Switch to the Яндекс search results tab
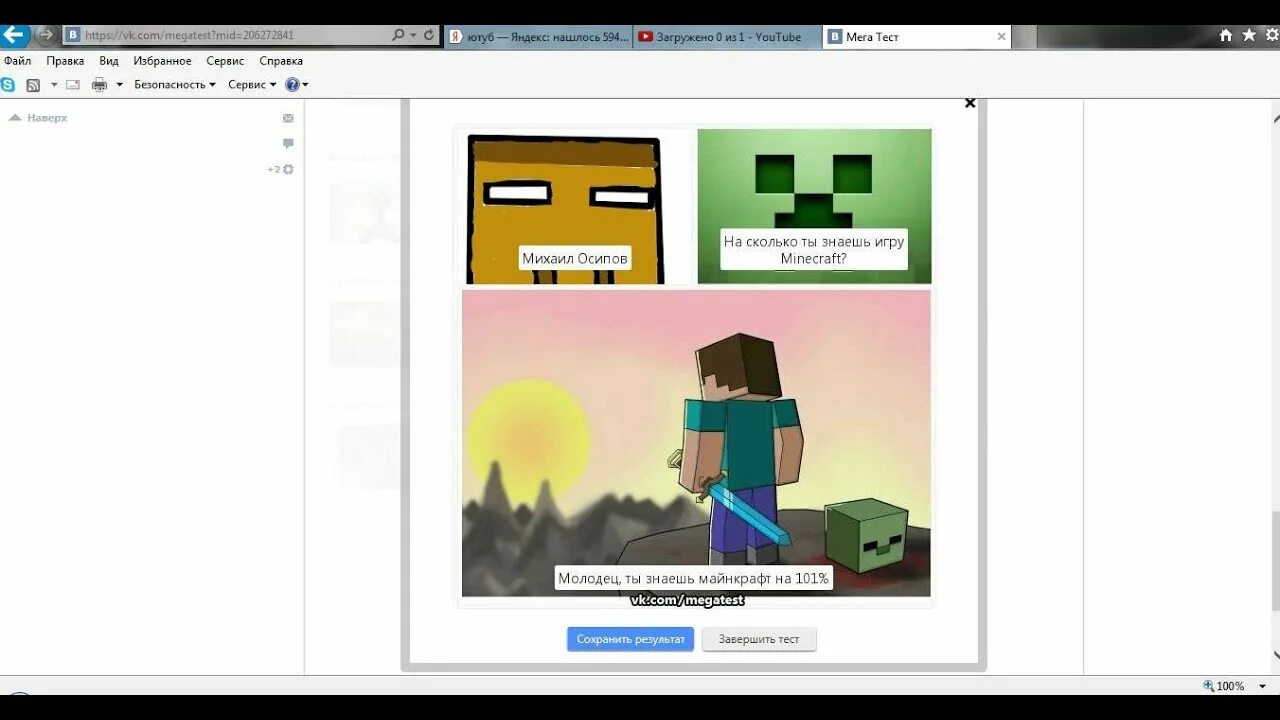Viewport: 1280px width, 720px height. (538, 37)
